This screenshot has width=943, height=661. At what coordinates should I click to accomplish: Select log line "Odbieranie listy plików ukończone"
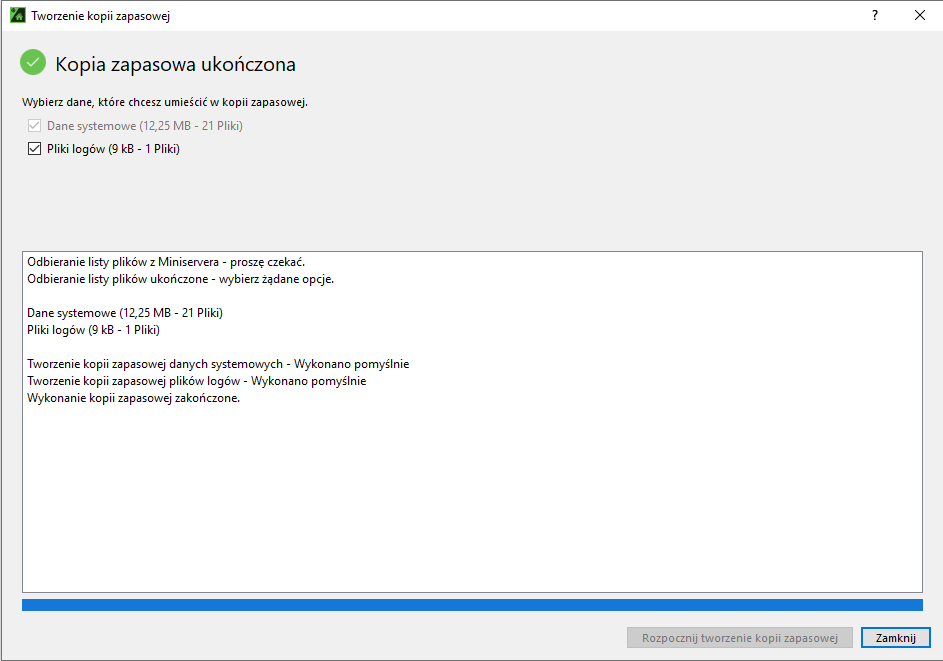tap(180, 279)
